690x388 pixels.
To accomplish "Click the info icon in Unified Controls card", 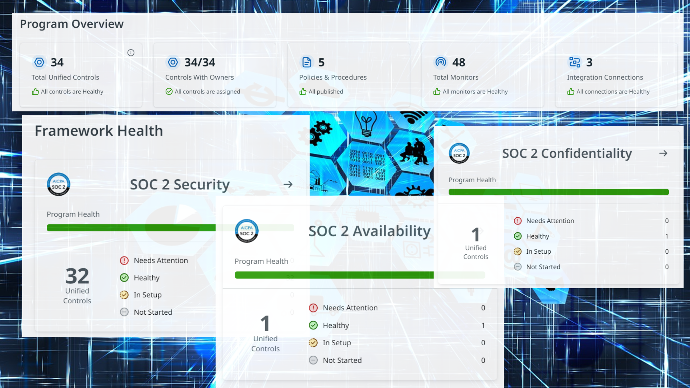I will click(131, 52).
